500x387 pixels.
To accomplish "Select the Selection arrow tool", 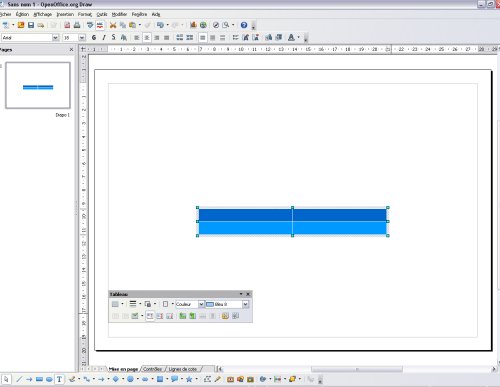I will click(x=6, y=379).
